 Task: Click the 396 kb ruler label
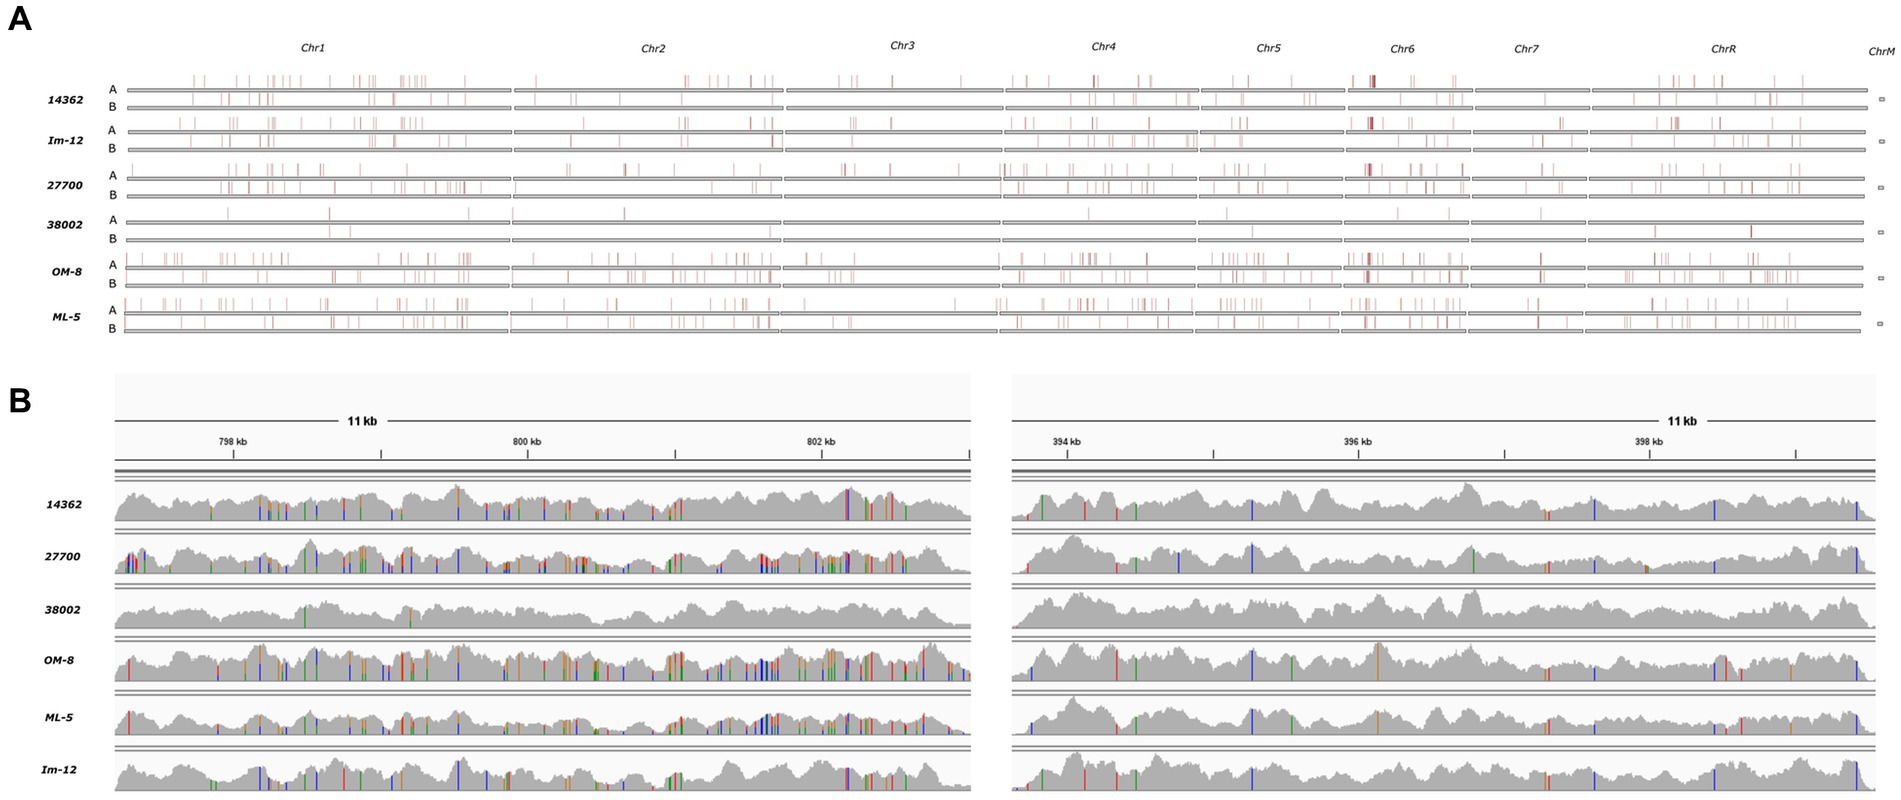coord(1358,441)
